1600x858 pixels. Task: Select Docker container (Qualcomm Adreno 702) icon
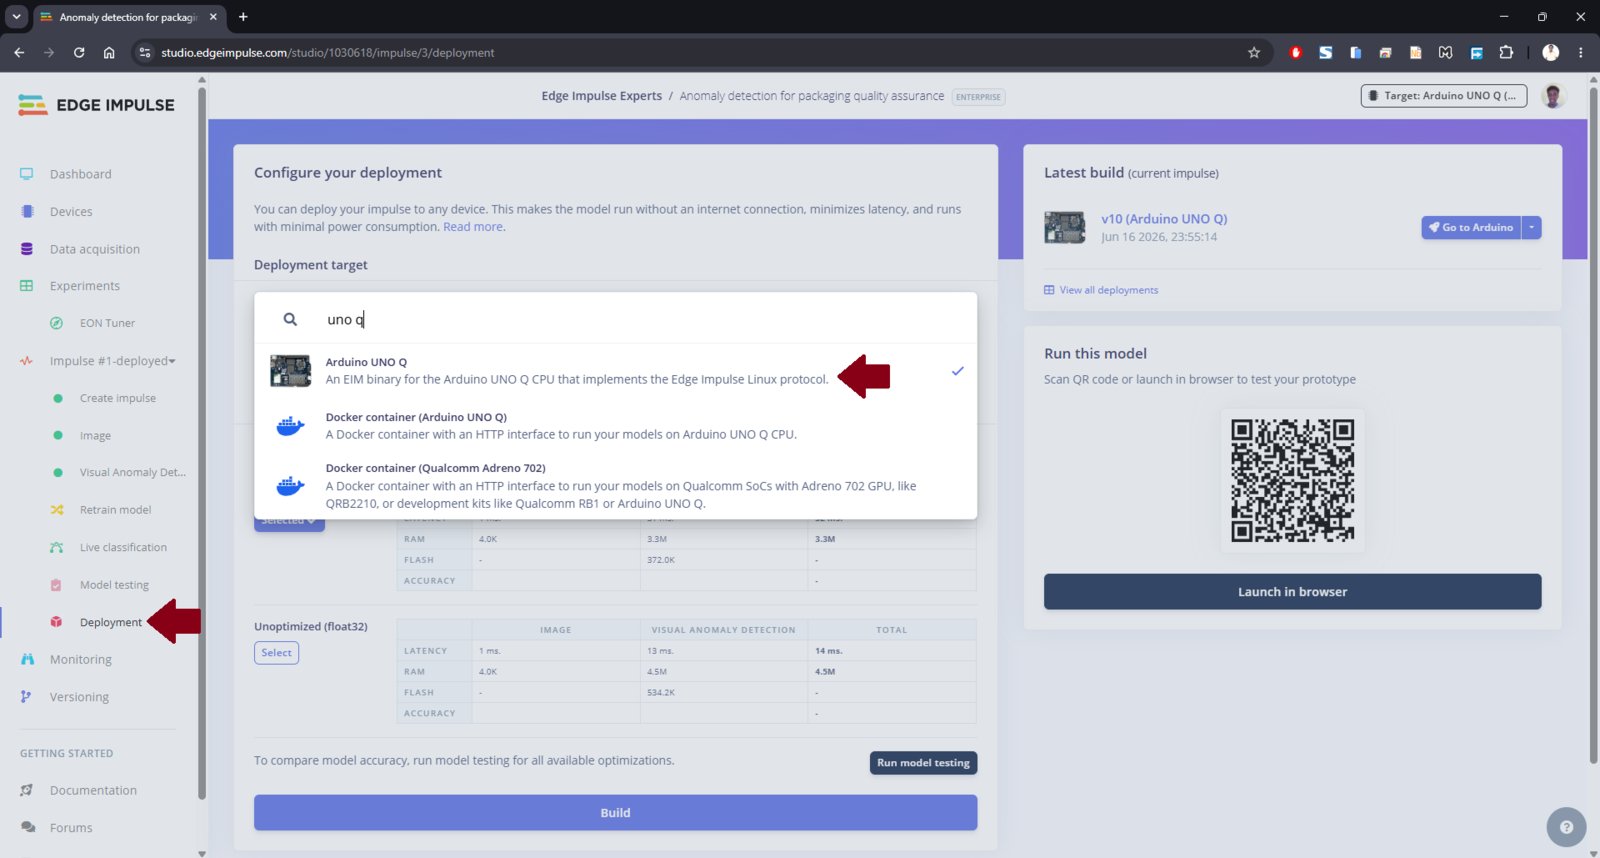pyautogui.click(x=290, y=486)
